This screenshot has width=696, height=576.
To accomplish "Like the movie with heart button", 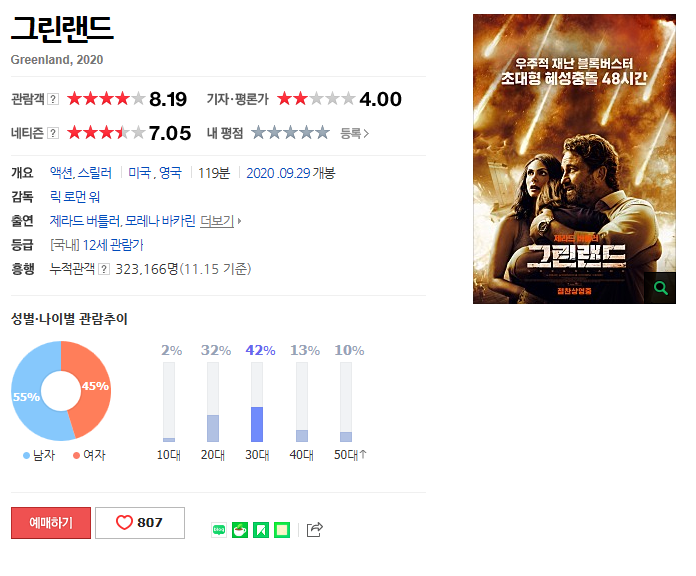I will click(140, 523).
